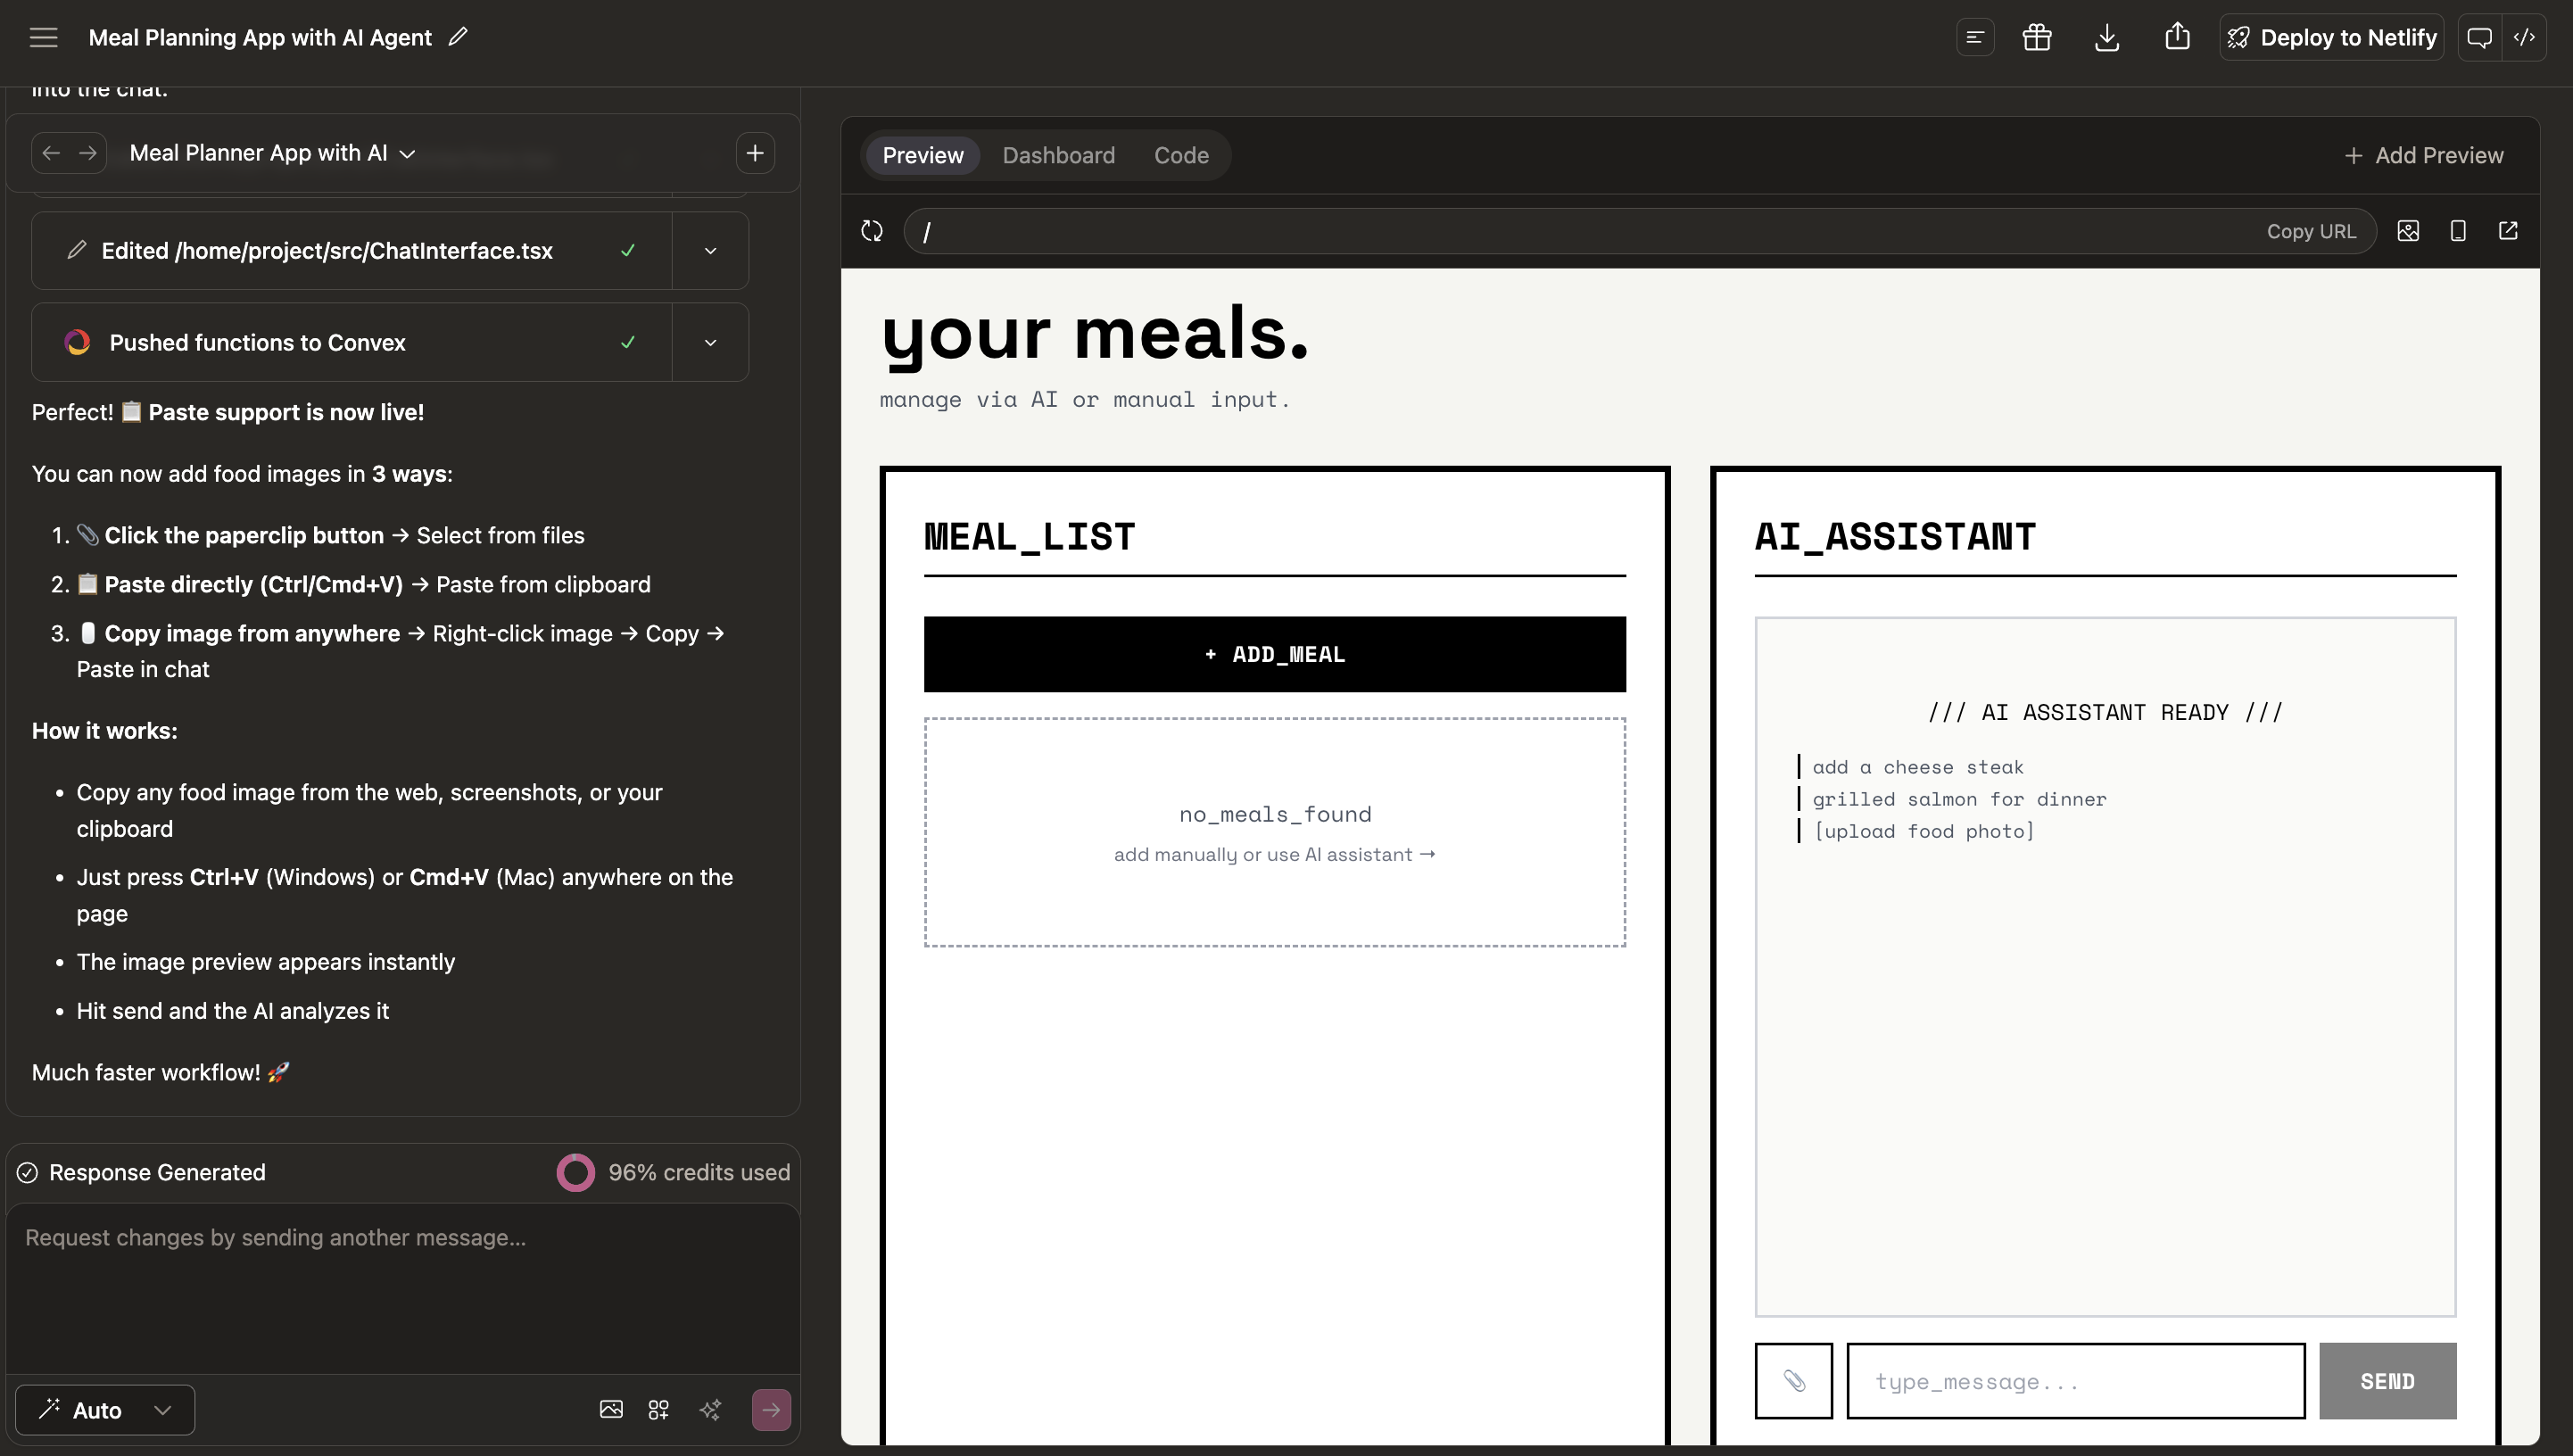Switch to the Code tab
2573x1456 pixels.
click(x=1181, y=155)
